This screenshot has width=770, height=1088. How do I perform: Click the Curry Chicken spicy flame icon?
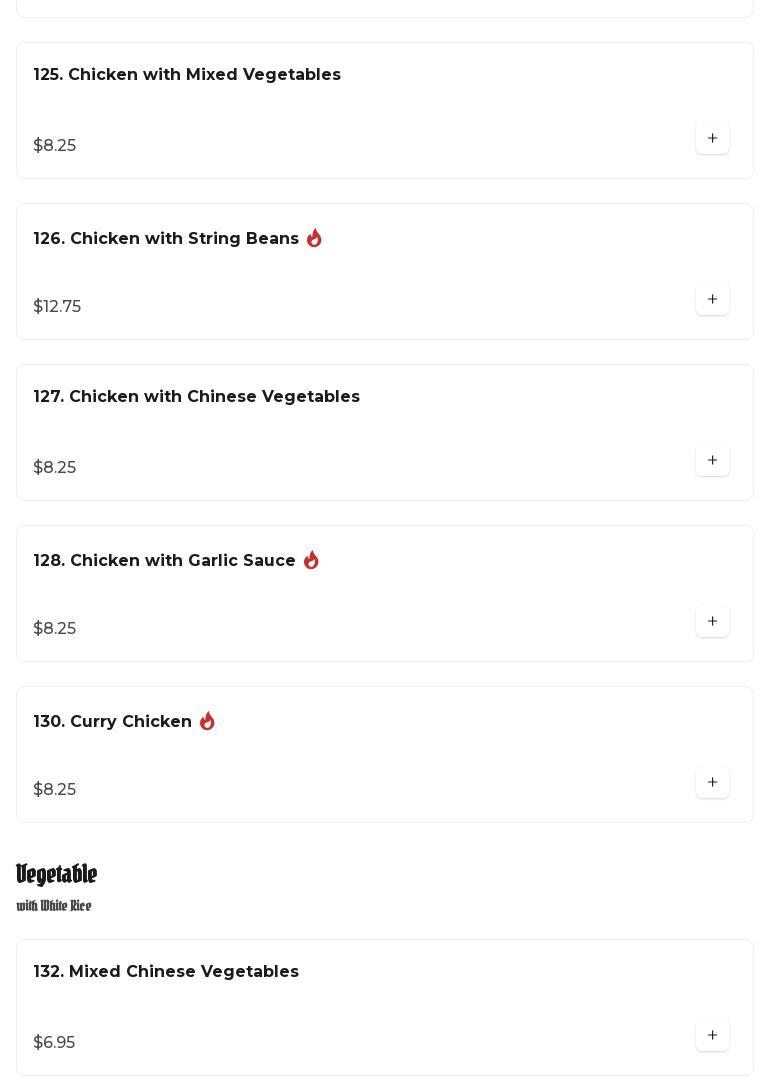coord(207,721)
